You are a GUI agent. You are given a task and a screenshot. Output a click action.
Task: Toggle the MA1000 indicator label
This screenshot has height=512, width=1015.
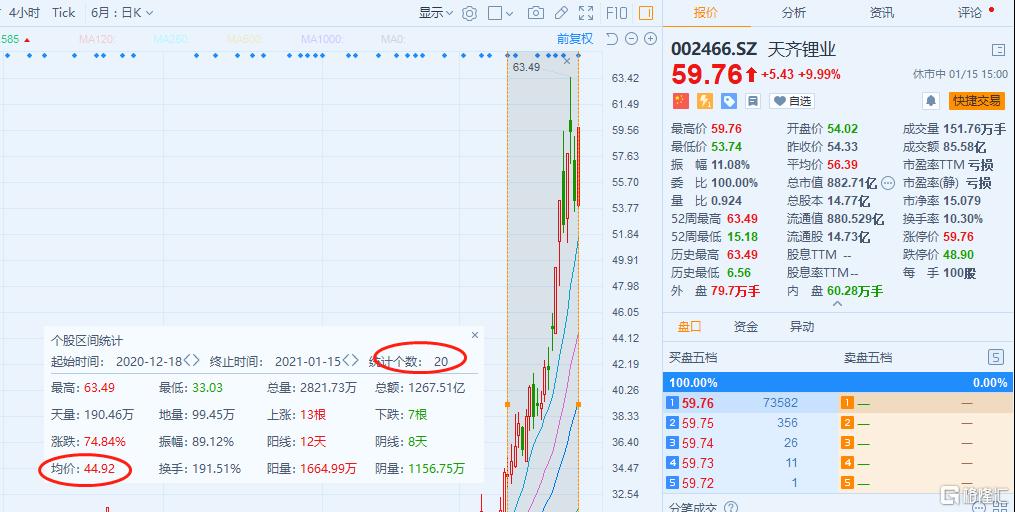[322, 39]
